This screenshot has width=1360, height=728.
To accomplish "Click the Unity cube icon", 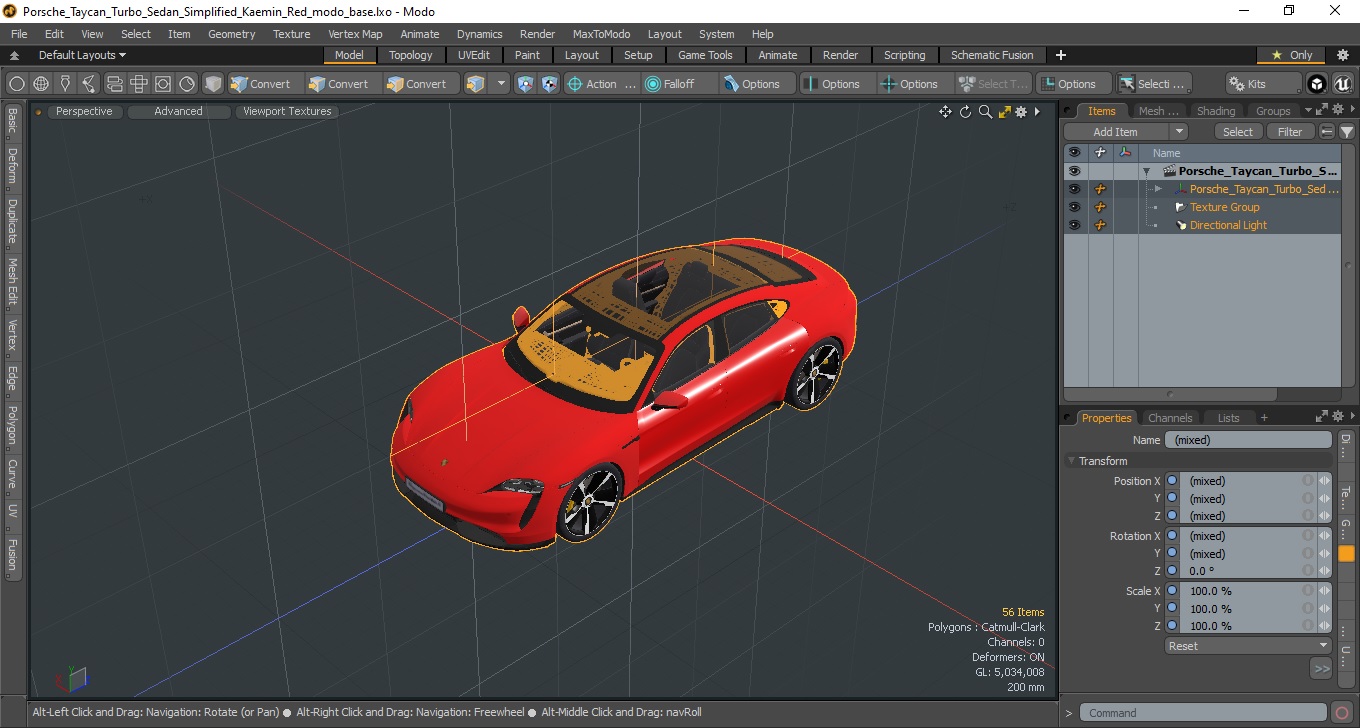I will coord(1318,84).
